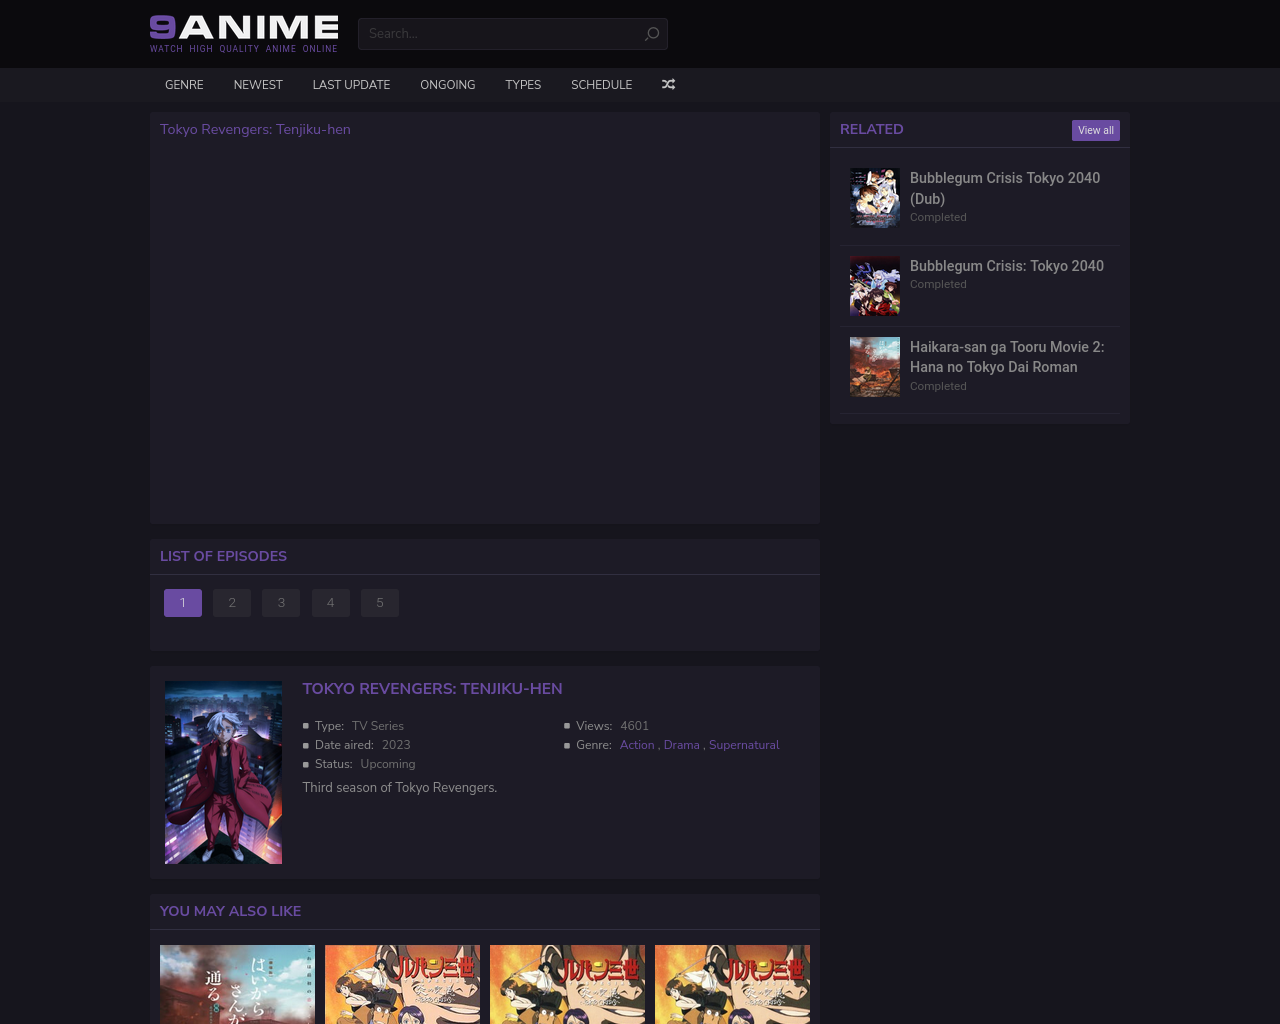Select episode 3

click(x=281, y=603)
